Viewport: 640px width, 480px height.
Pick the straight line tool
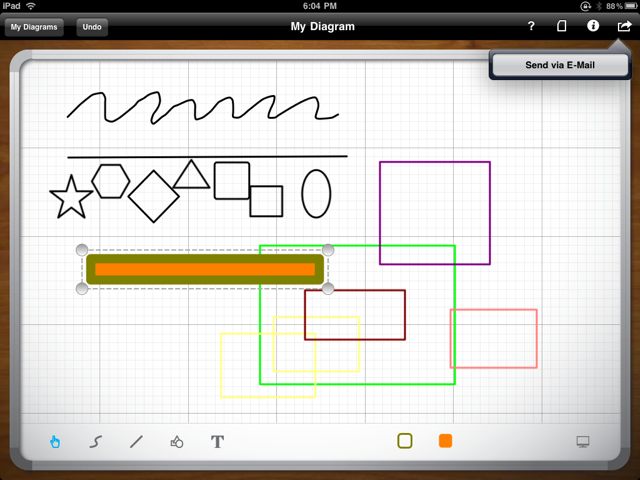[x=136, y=441]
